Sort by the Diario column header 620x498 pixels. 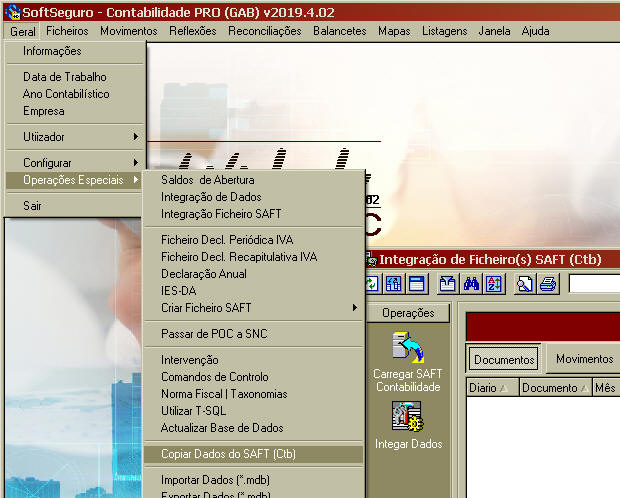(x=493, y=388)
